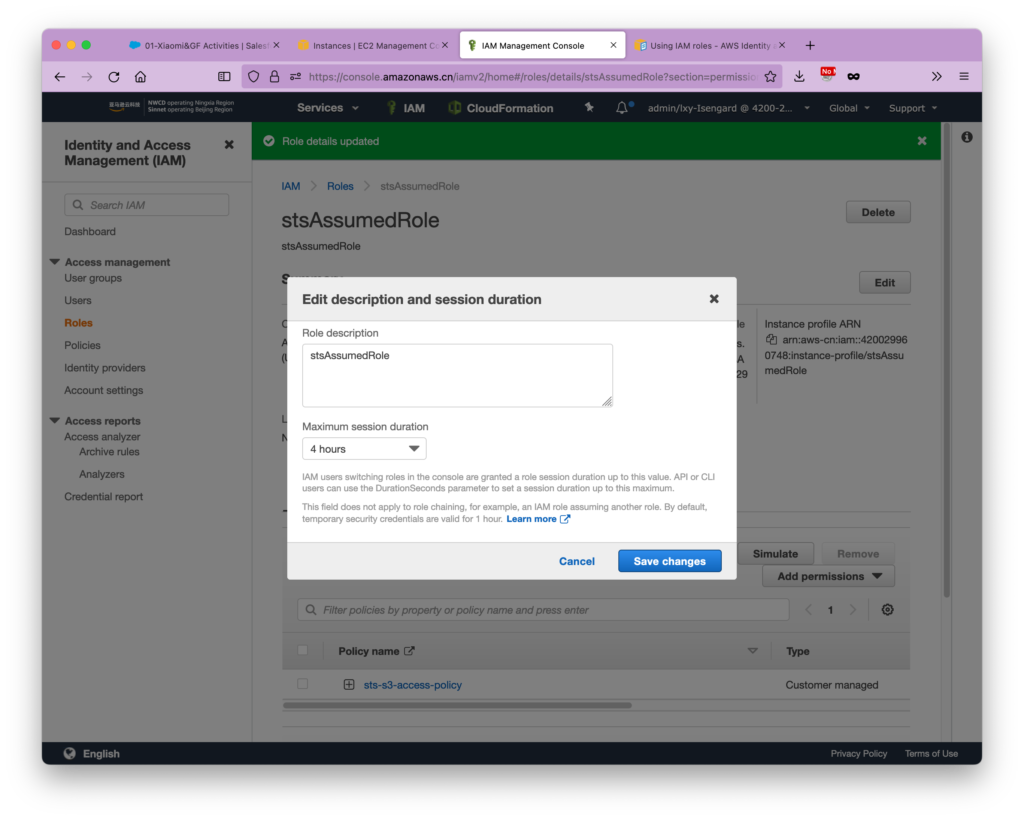Open the Add permissions dropdown
Image resolution: width=1024 pixels, height=820 pixels.
pos(828,576)
